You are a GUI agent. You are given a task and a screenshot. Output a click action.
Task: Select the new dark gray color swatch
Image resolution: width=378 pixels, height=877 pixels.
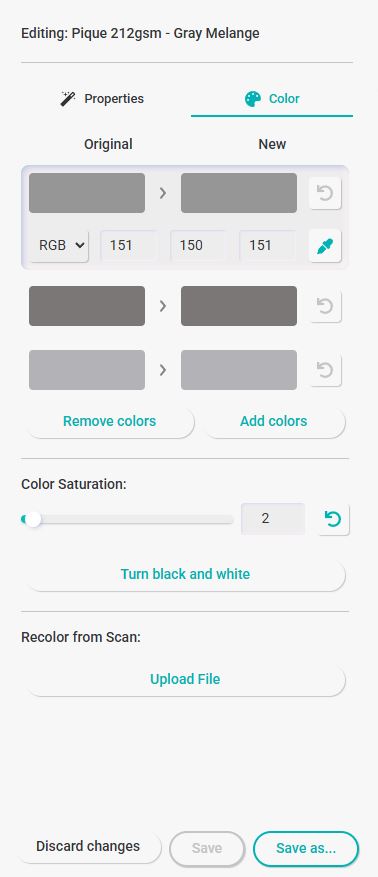coord(239,306)
